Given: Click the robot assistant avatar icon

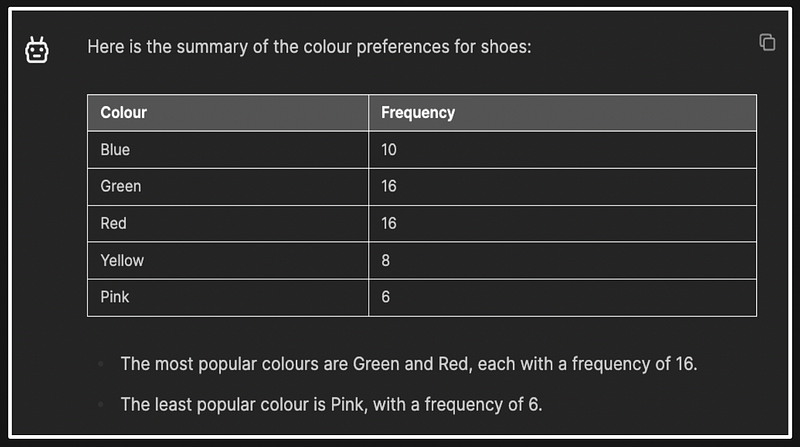Looking at the screenshot, I should pyautogui.click(x=37, y=50).
